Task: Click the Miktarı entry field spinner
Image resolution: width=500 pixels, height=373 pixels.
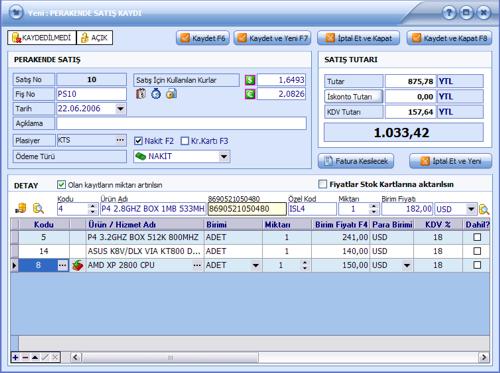Action: tap(374, 209)
